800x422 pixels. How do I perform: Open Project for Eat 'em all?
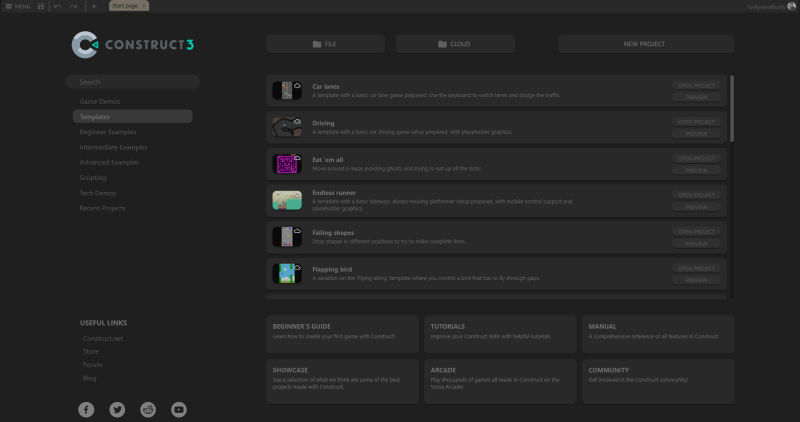(696, 159)
